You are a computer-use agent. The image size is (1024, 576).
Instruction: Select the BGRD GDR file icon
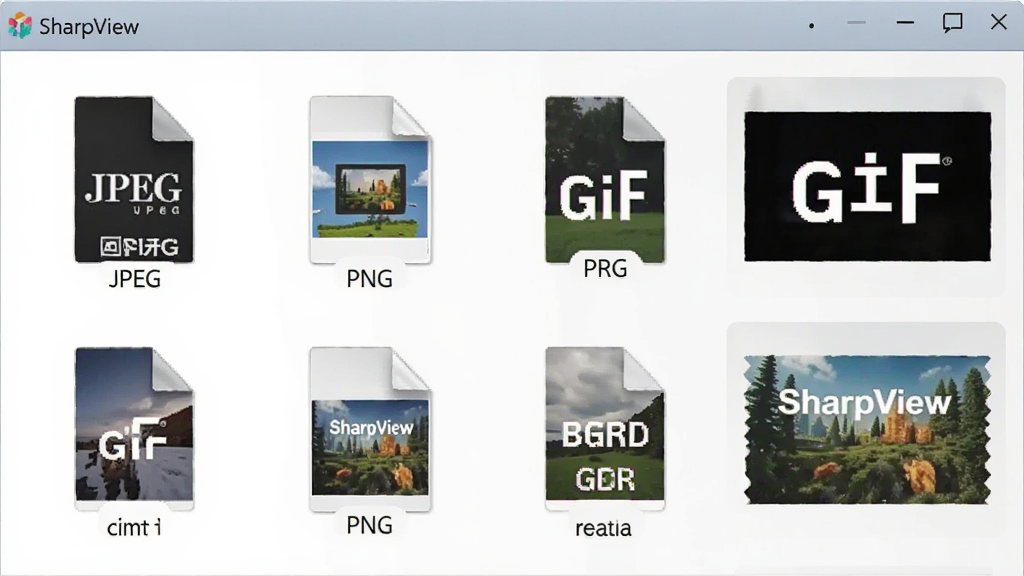point(605,428)
